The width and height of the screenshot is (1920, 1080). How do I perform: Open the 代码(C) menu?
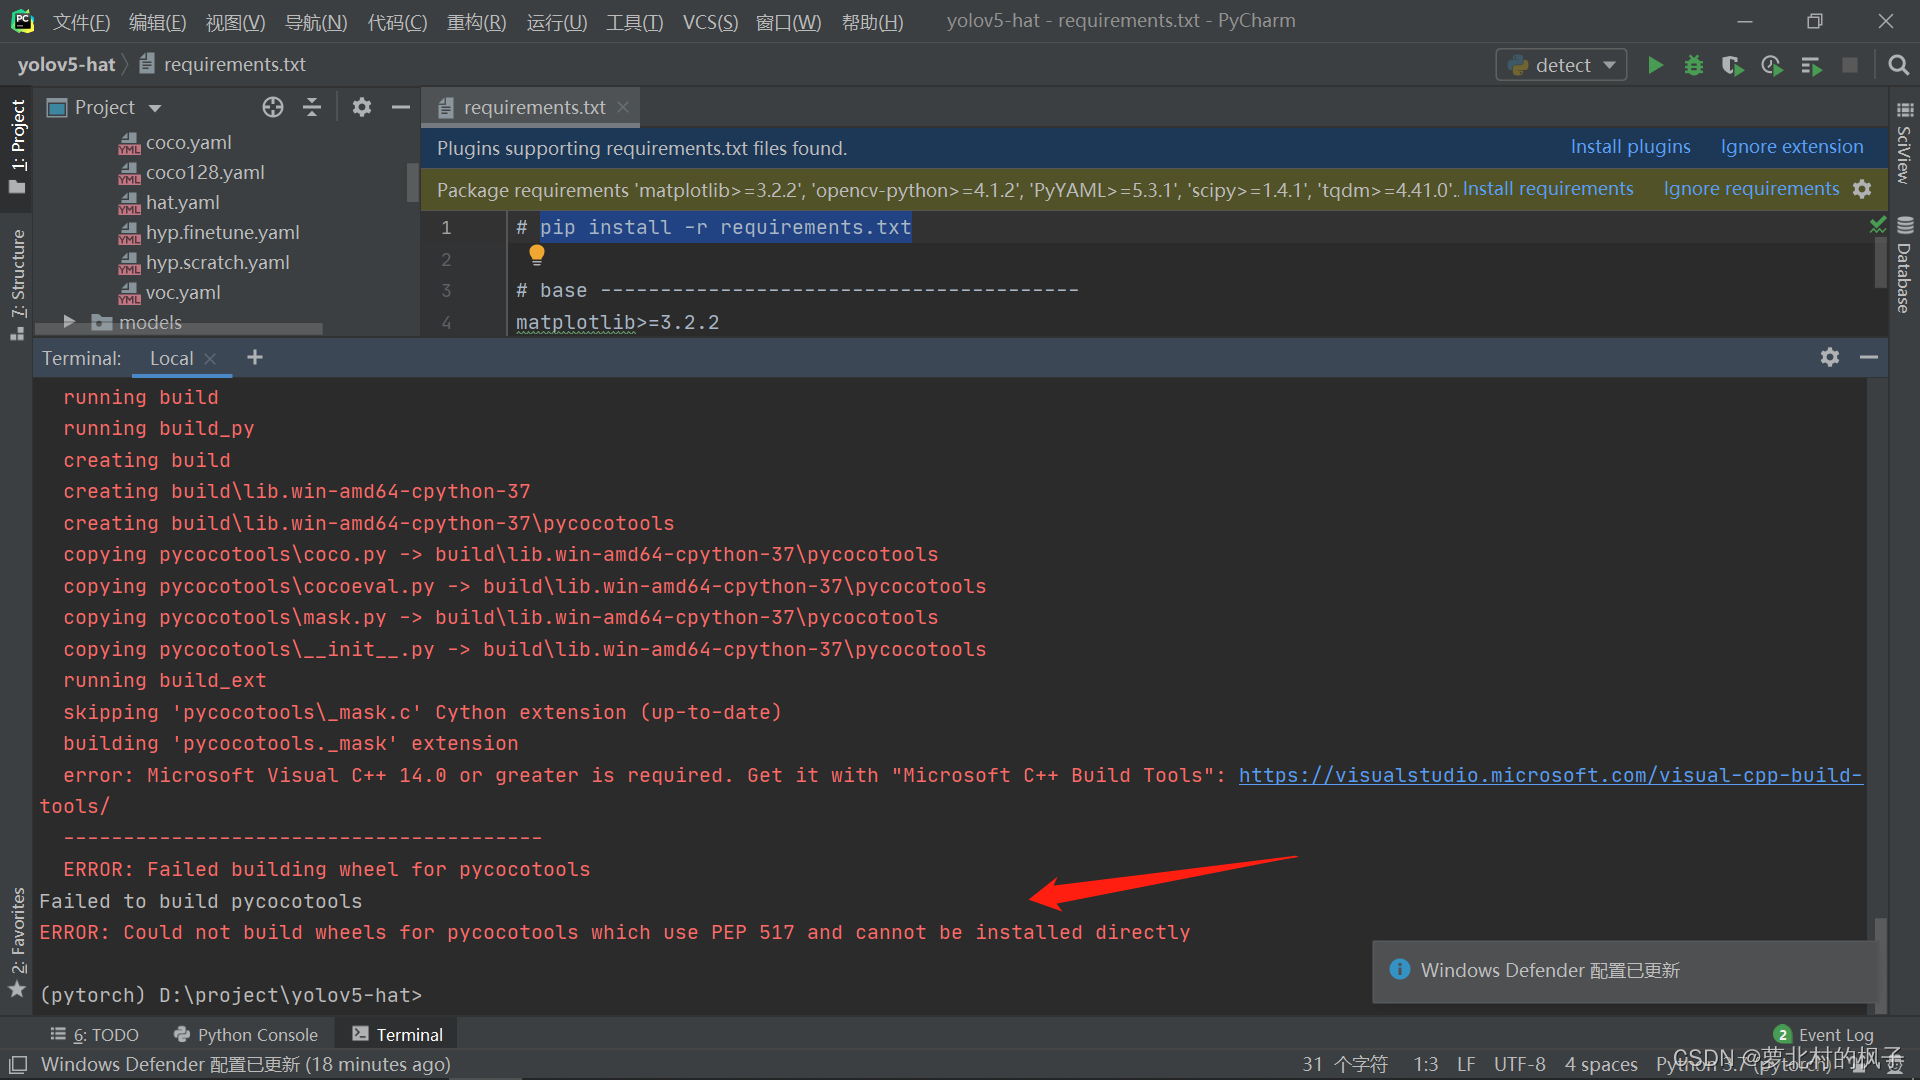(397, 22)
